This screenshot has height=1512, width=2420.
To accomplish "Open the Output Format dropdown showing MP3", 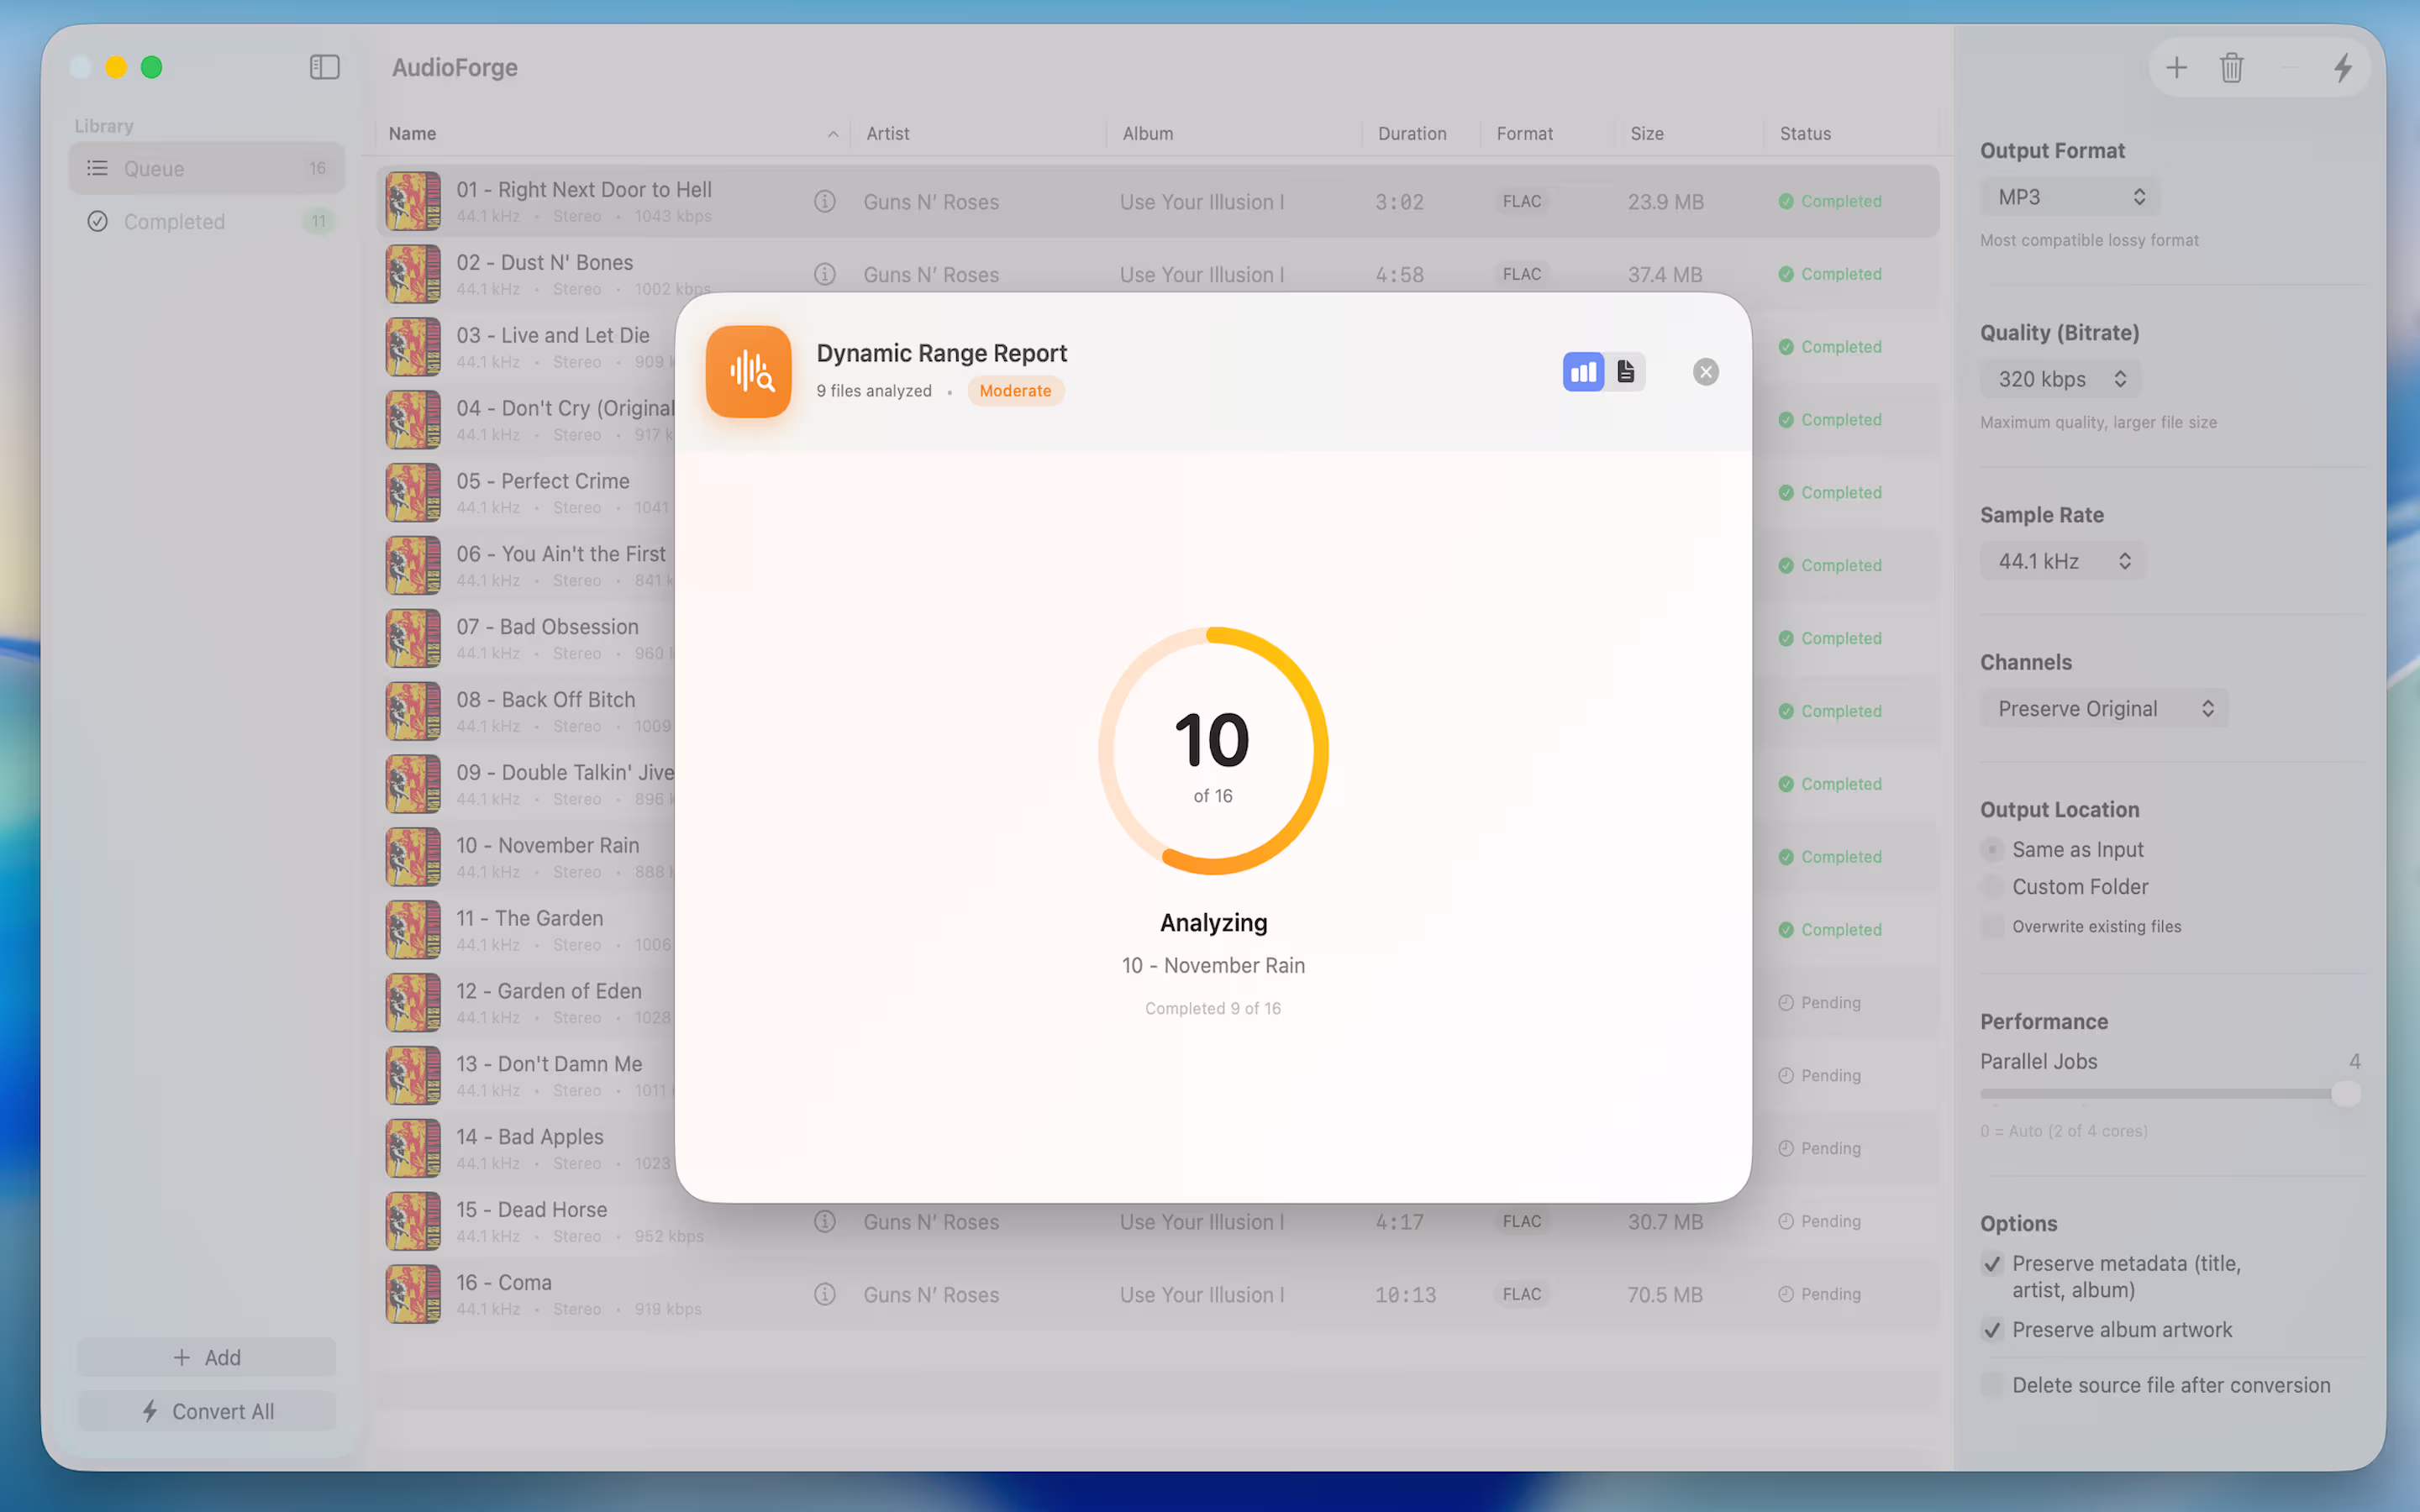I will pyautogui.click(x=2069, y=196).
